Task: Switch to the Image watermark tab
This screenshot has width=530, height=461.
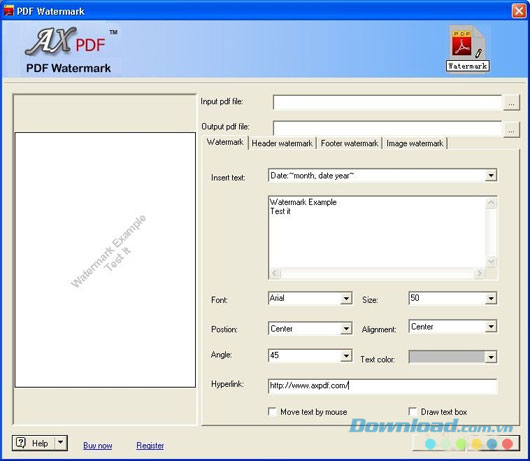Action: (415, 144)
